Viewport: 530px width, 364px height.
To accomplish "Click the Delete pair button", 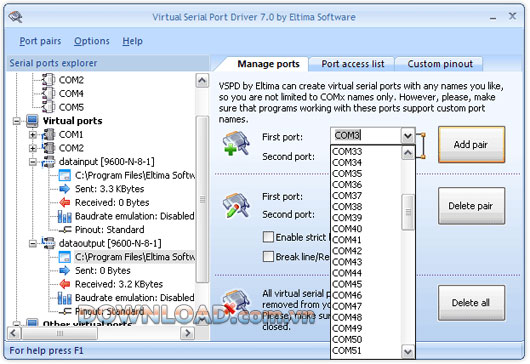I will click(x=471, y=206).
